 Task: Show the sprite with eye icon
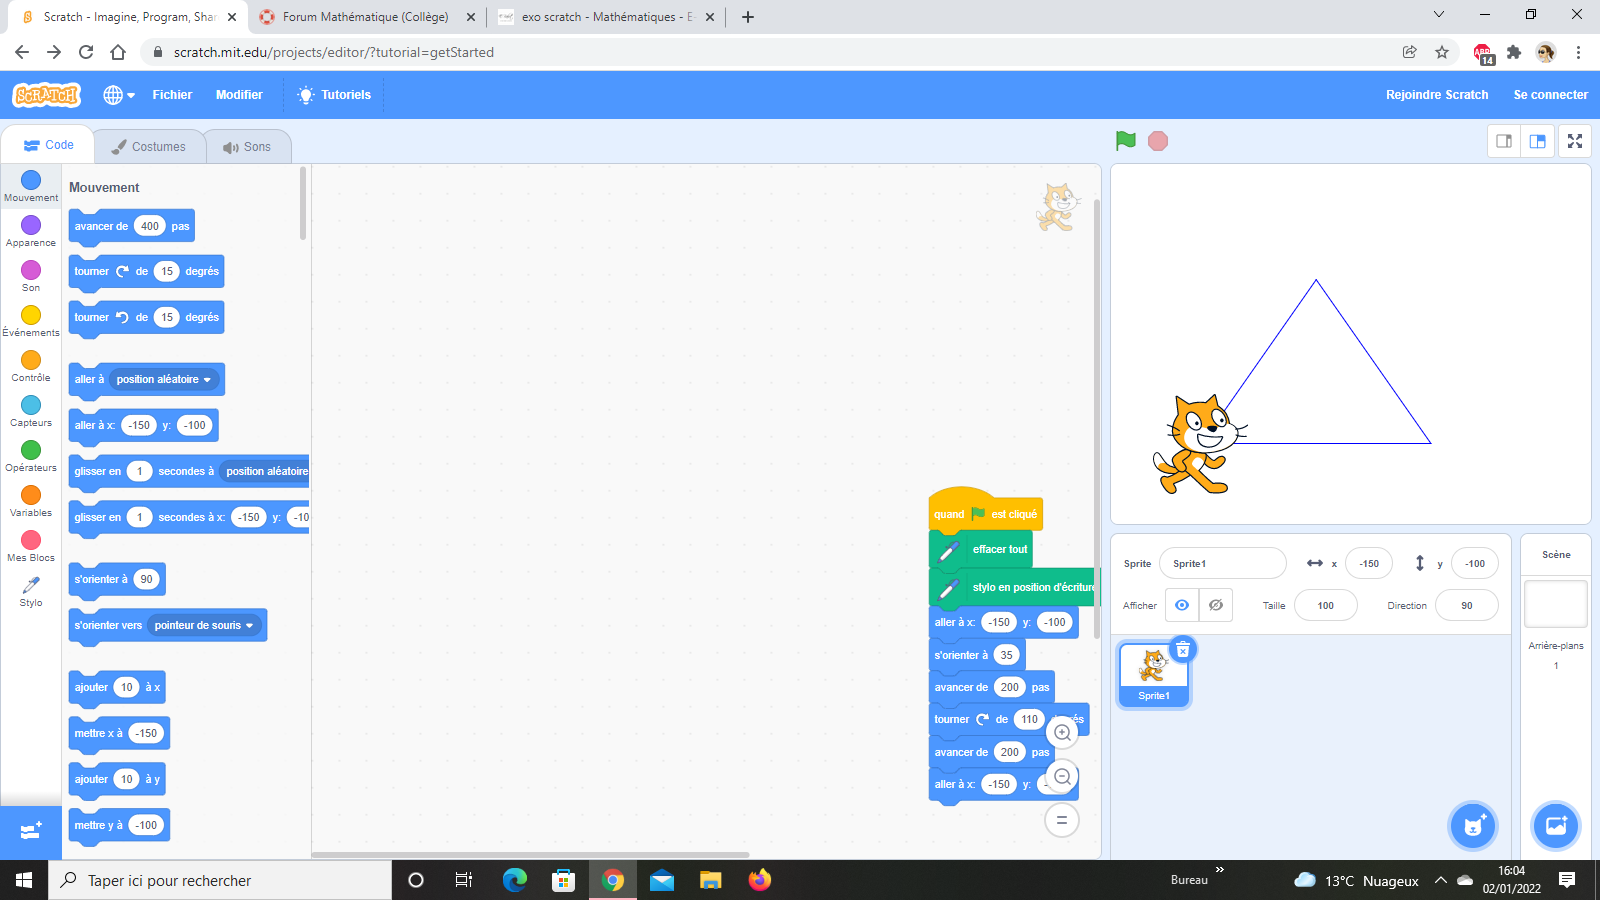pyautogui.click(x=1182, y=605)
